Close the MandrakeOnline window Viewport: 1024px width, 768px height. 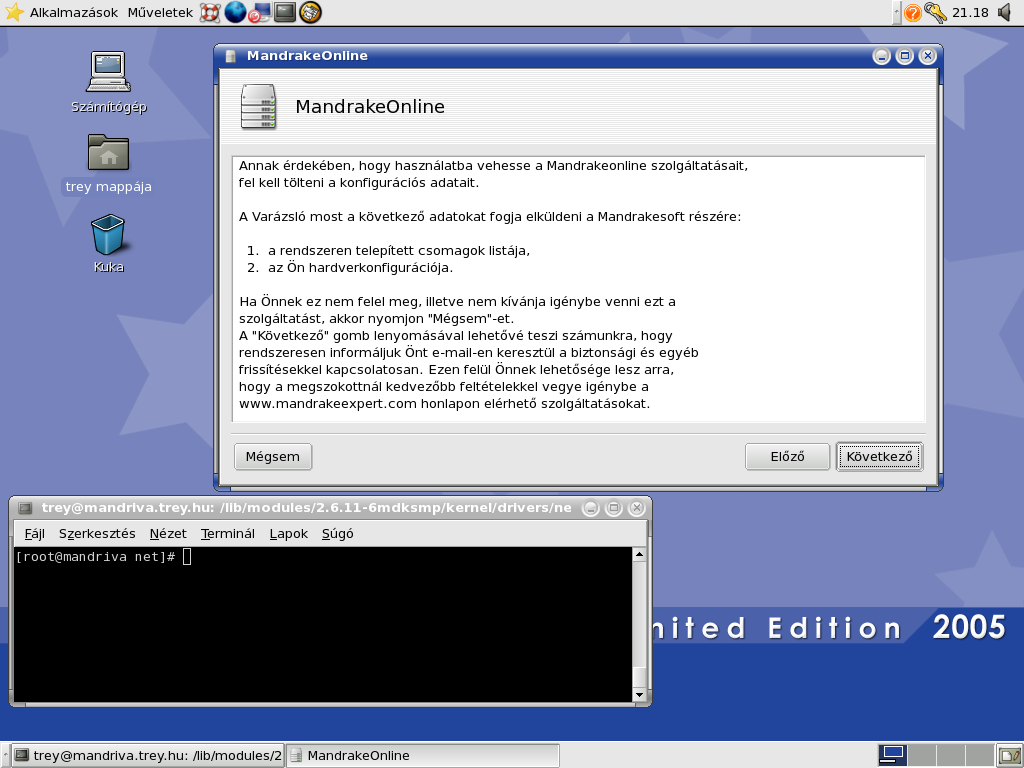tap(927, 56)
